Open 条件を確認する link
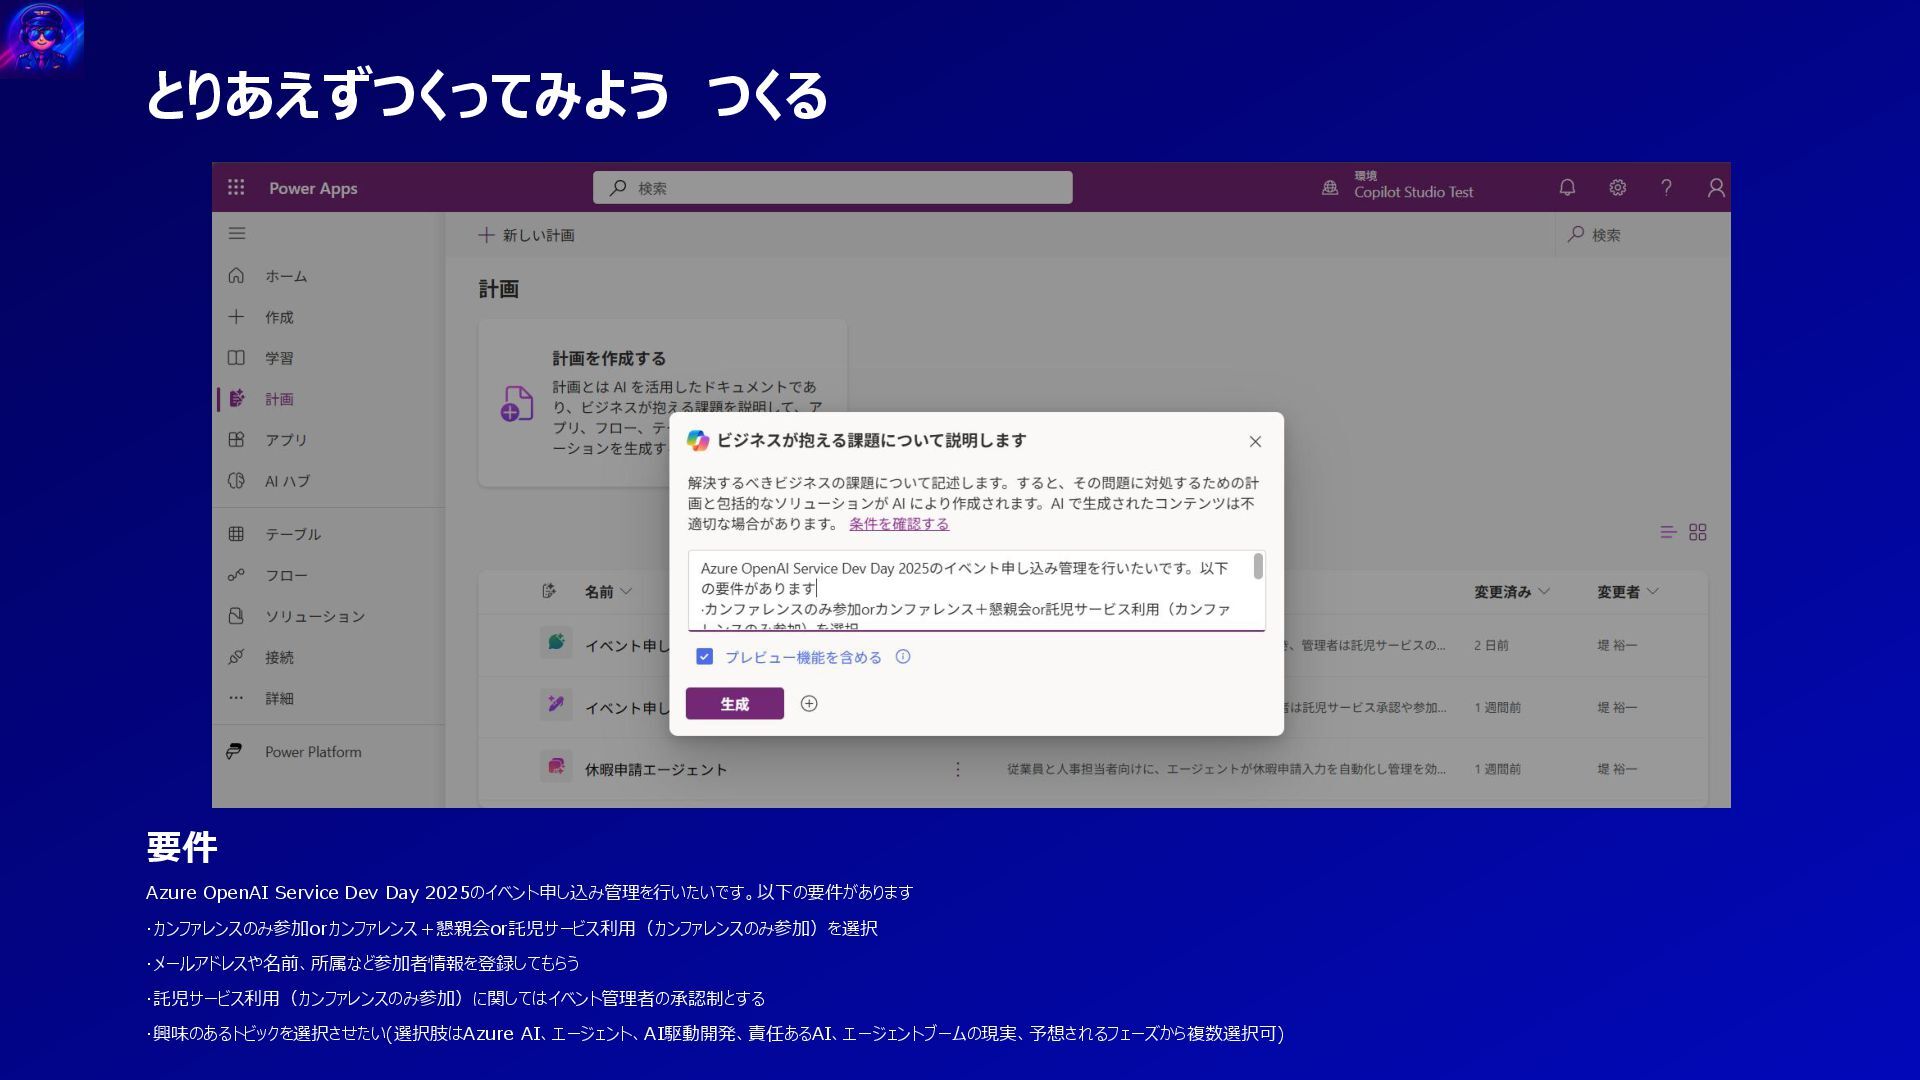The height and width of the screenshot is (1080, 1920). click(899, 524)
